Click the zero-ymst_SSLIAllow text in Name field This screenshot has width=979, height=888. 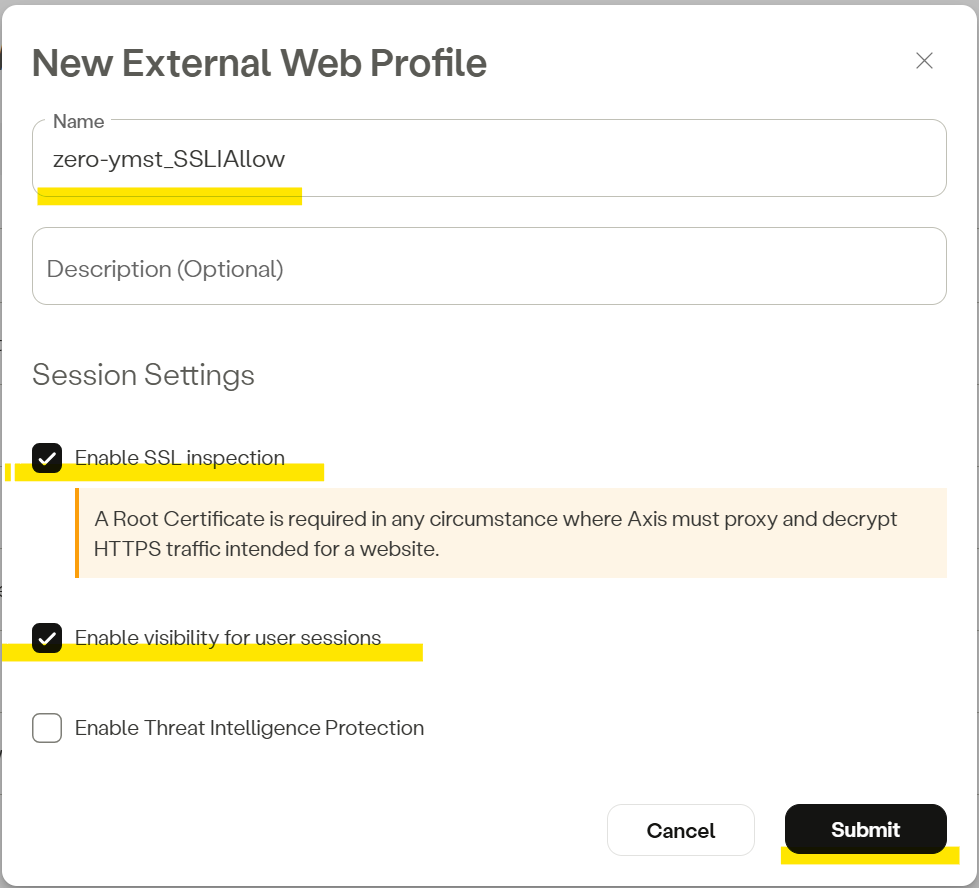[x=169, y=159]
